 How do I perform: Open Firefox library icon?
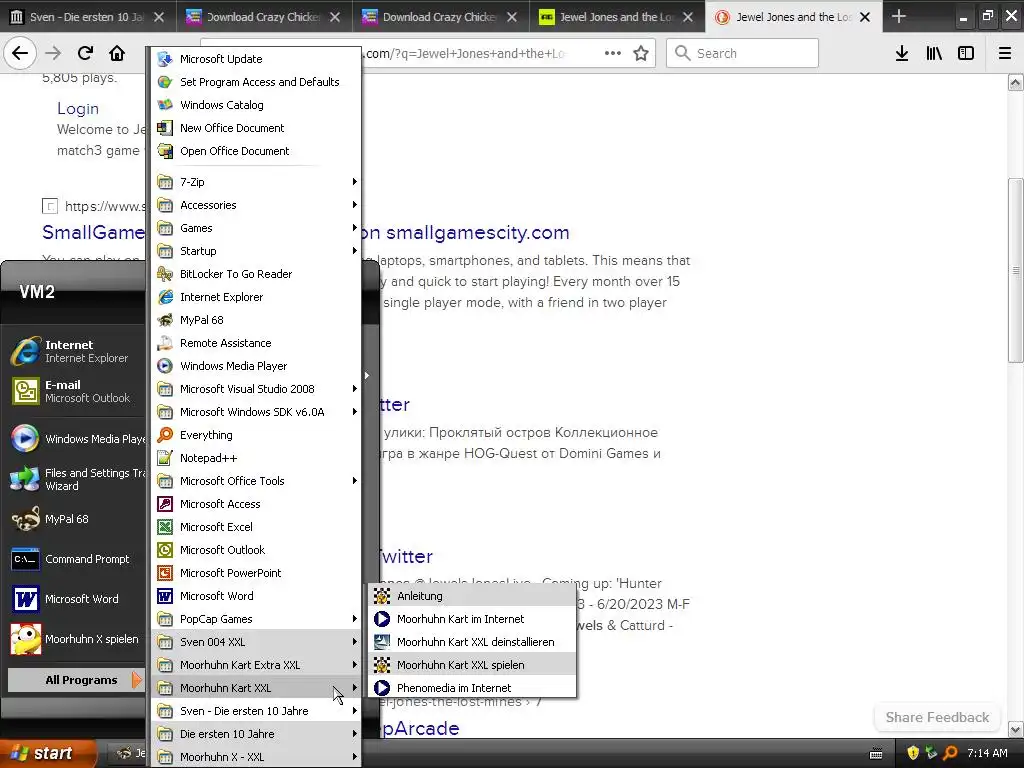[x=934, y=53]
